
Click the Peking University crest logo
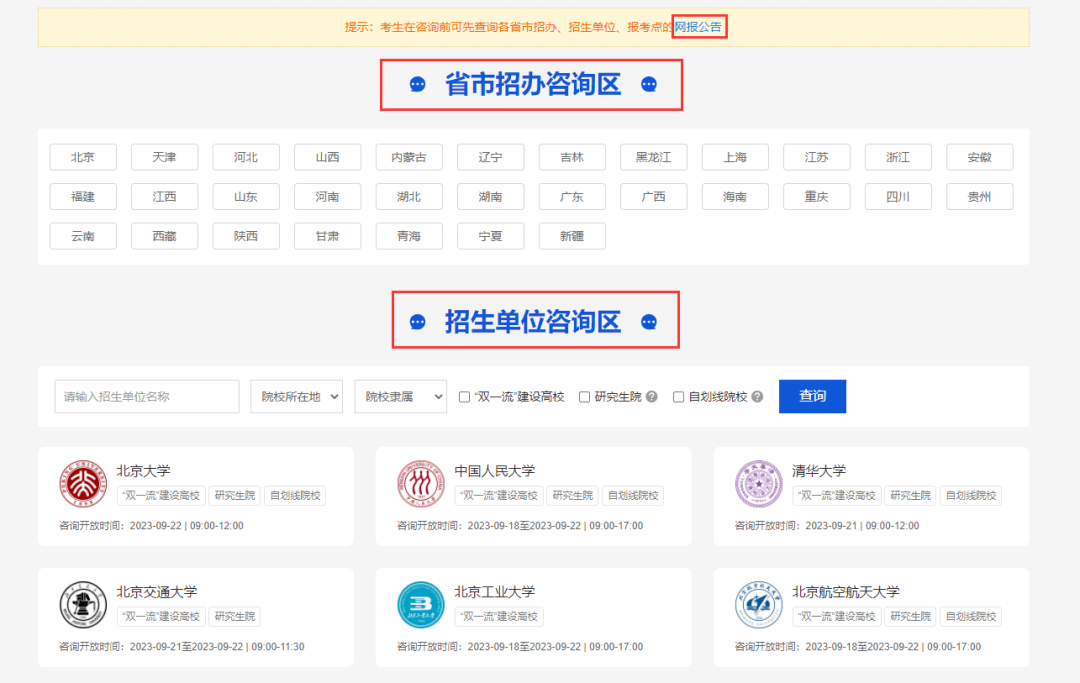[83, 483]
